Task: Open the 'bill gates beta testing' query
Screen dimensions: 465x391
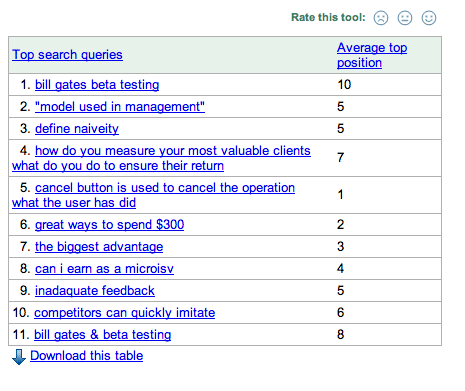Action: click(97, 85)
